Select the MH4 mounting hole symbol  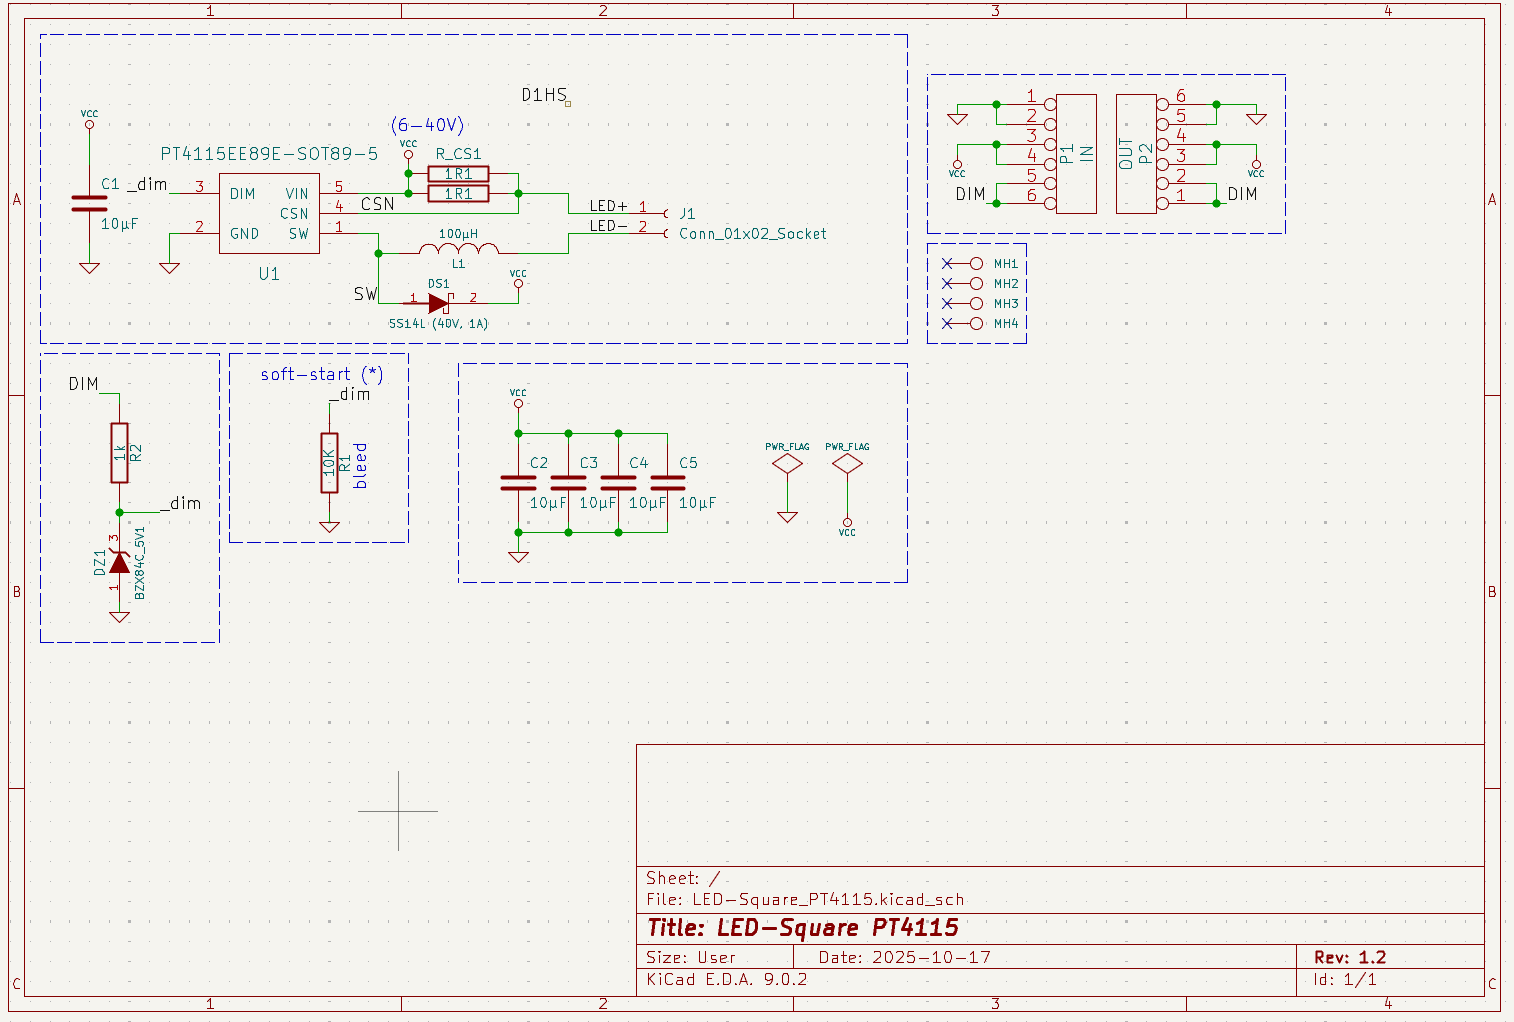coord(976,323)
